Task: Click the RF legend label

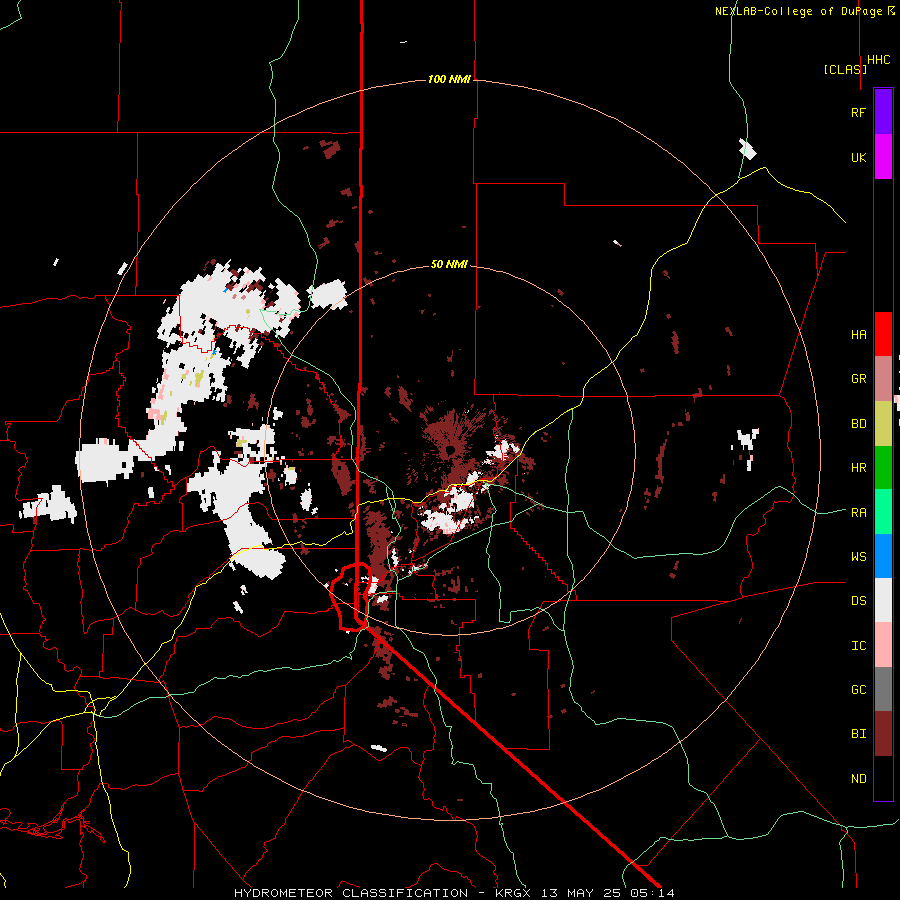Action: (858, 112)
